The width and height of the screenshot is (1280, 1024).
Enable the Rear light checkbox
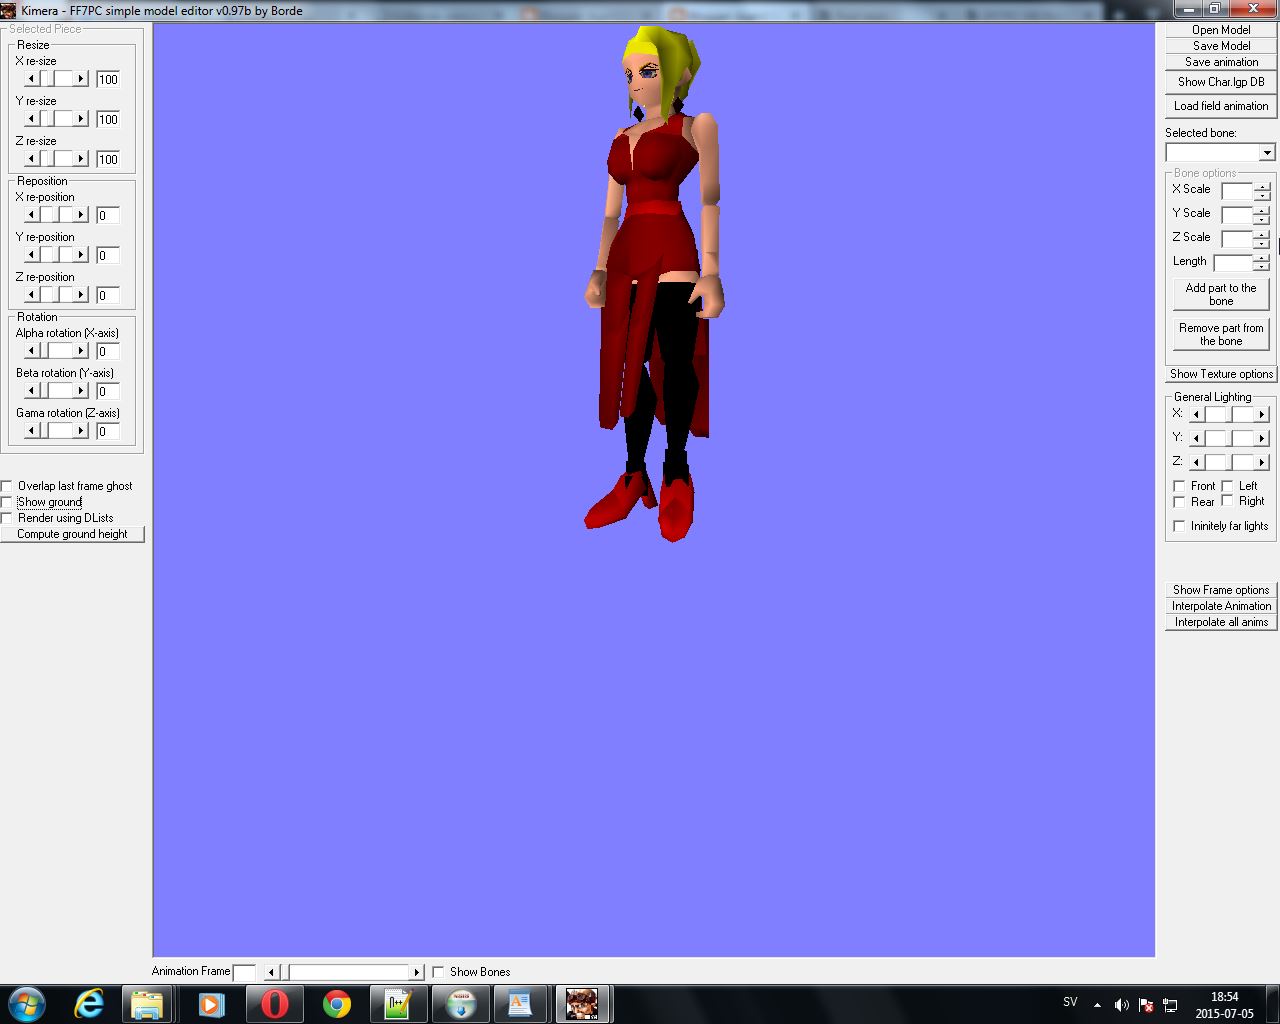1179,502
